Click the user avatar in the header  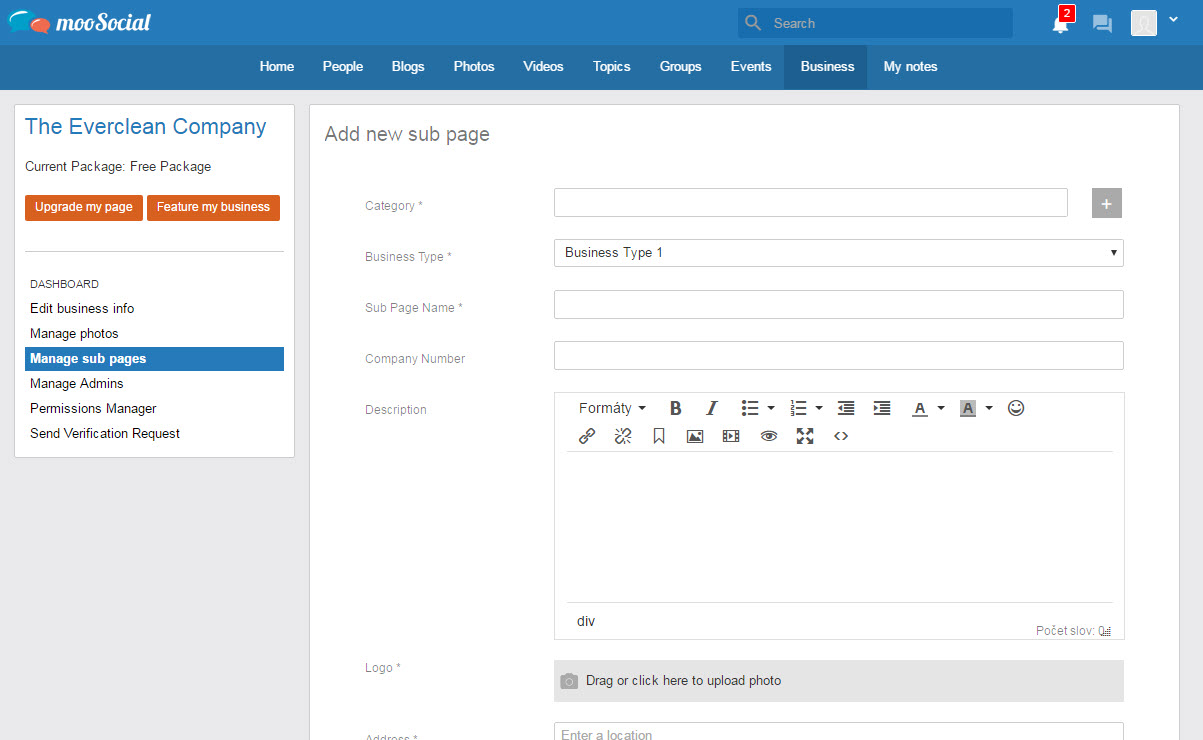pos(1144,23)
